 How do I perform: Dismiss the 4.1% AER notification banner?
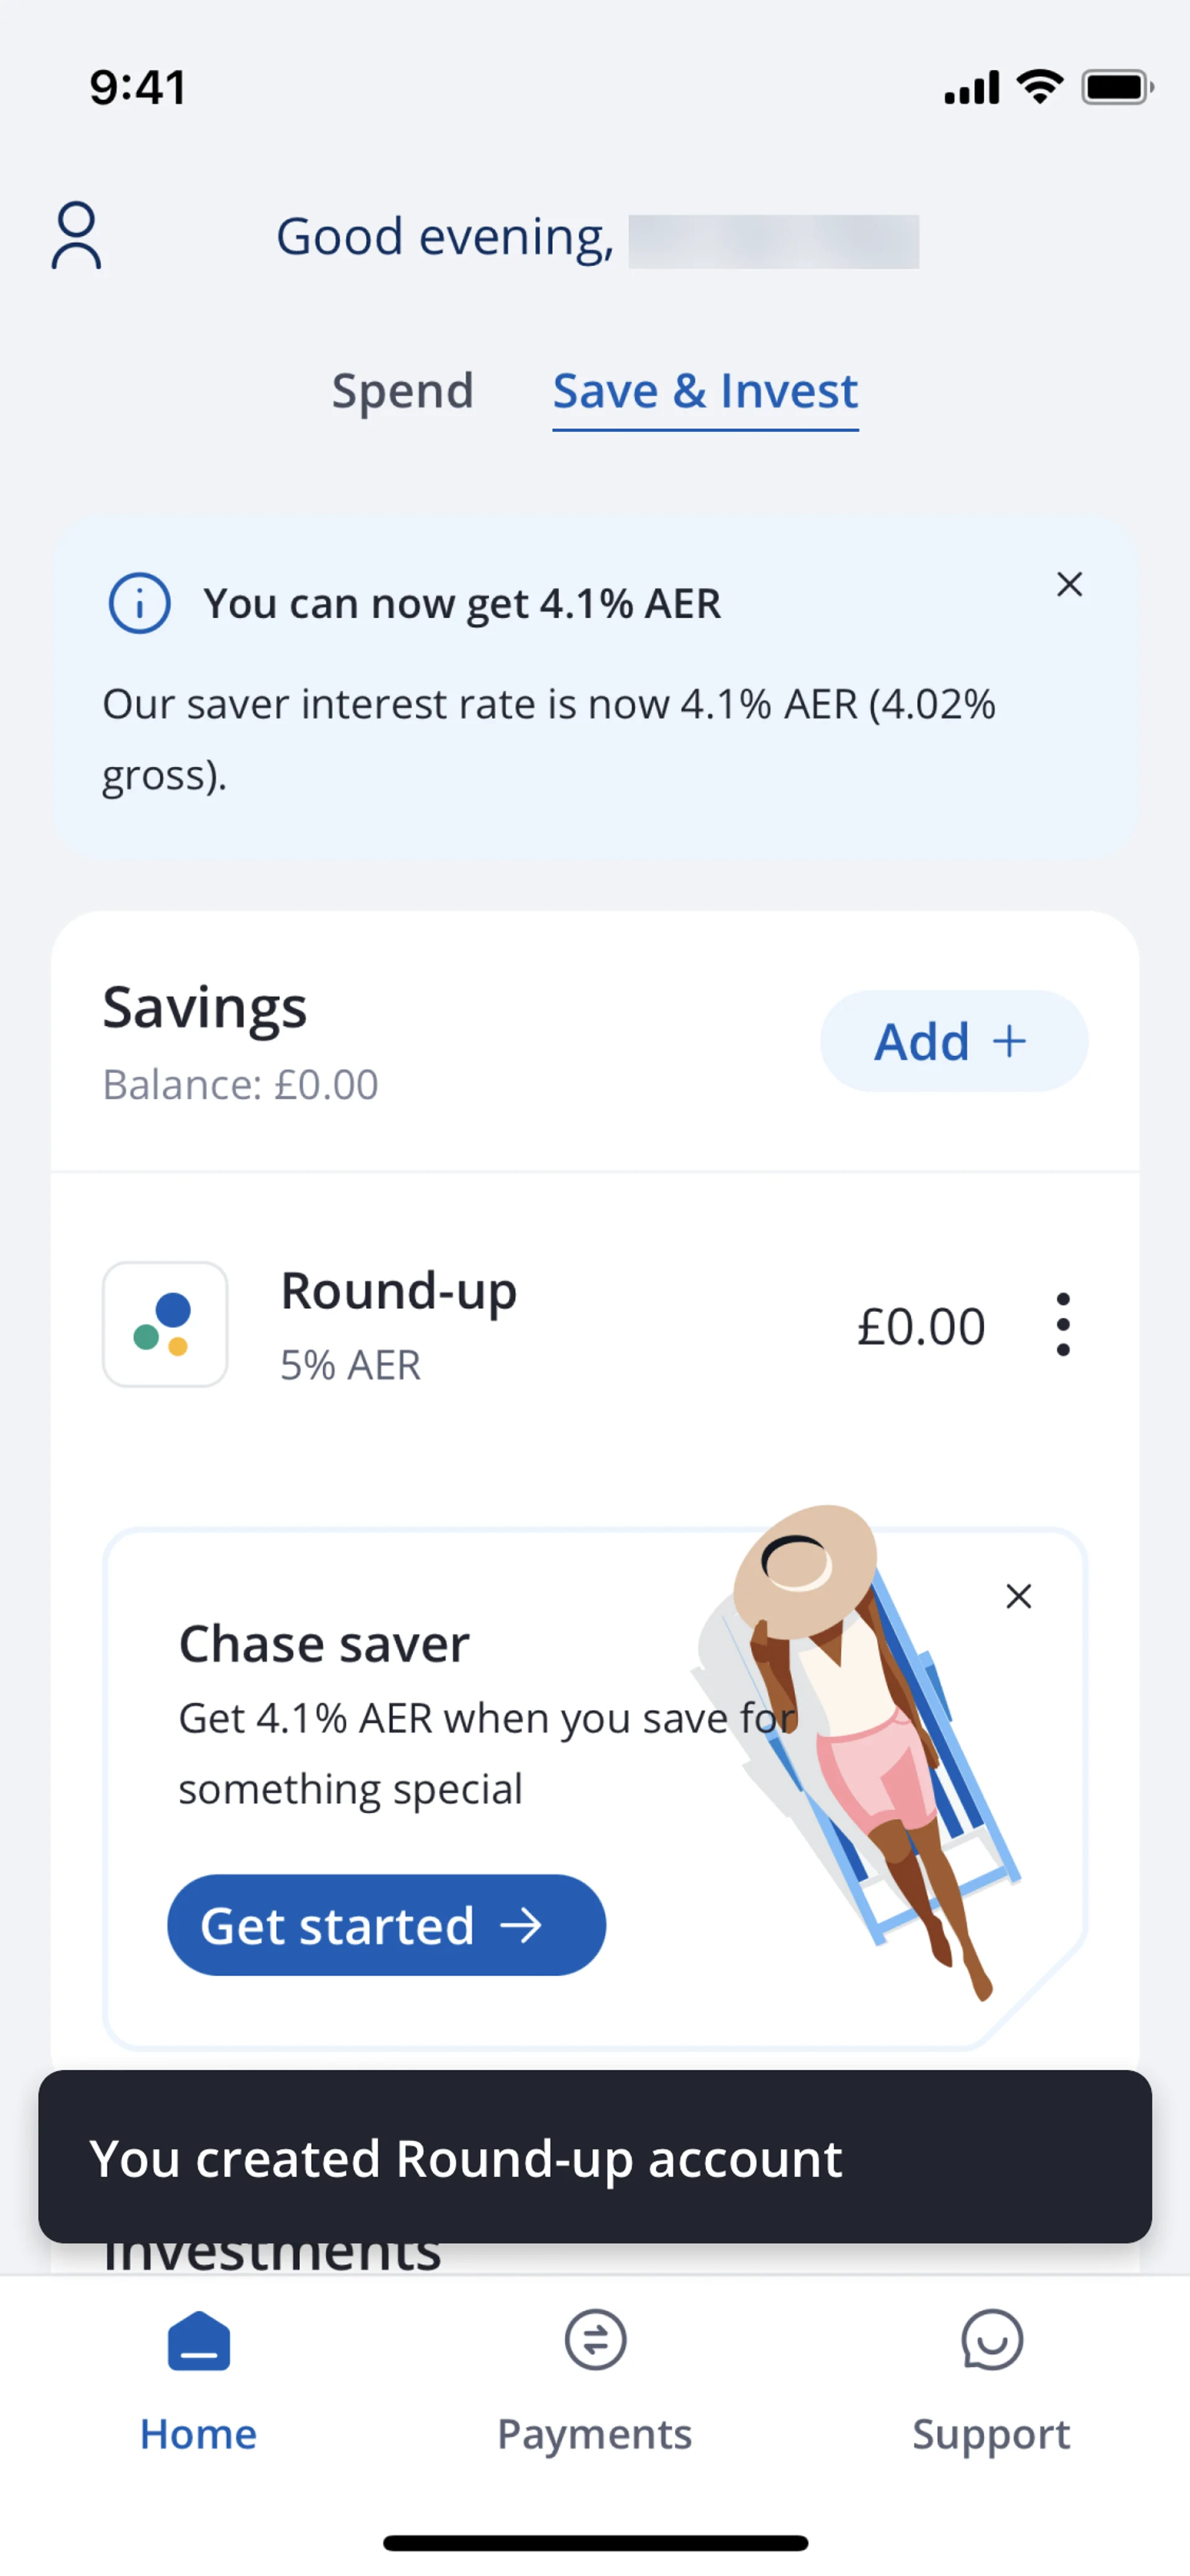[x=1069, y=584]
